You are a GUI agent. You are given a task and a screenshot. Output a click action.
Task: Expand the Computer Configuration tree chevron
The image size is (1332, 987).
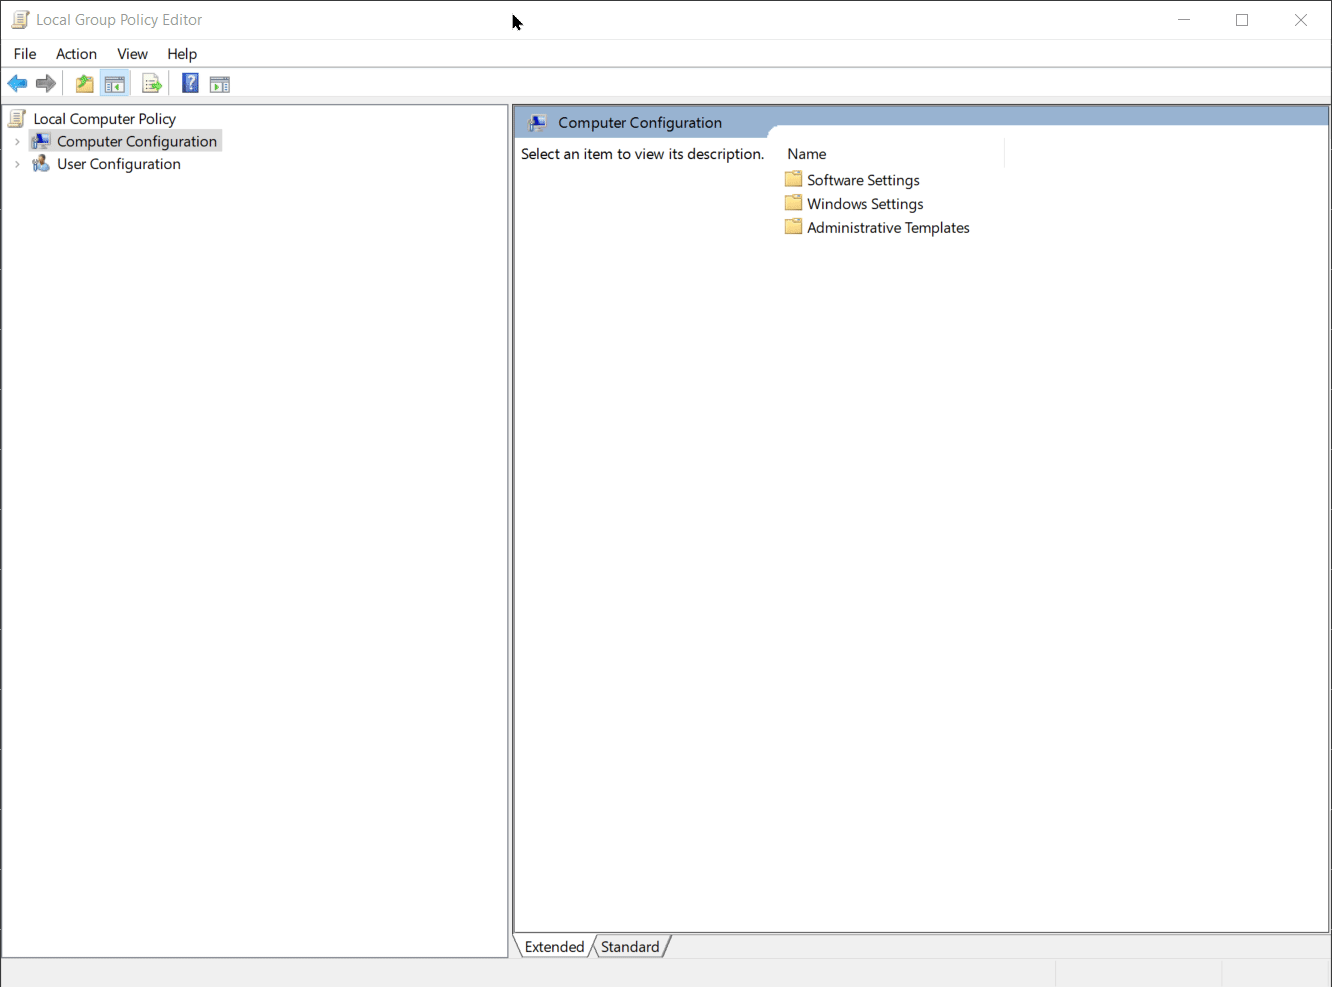pyautogui.click(x=16, y=141)
